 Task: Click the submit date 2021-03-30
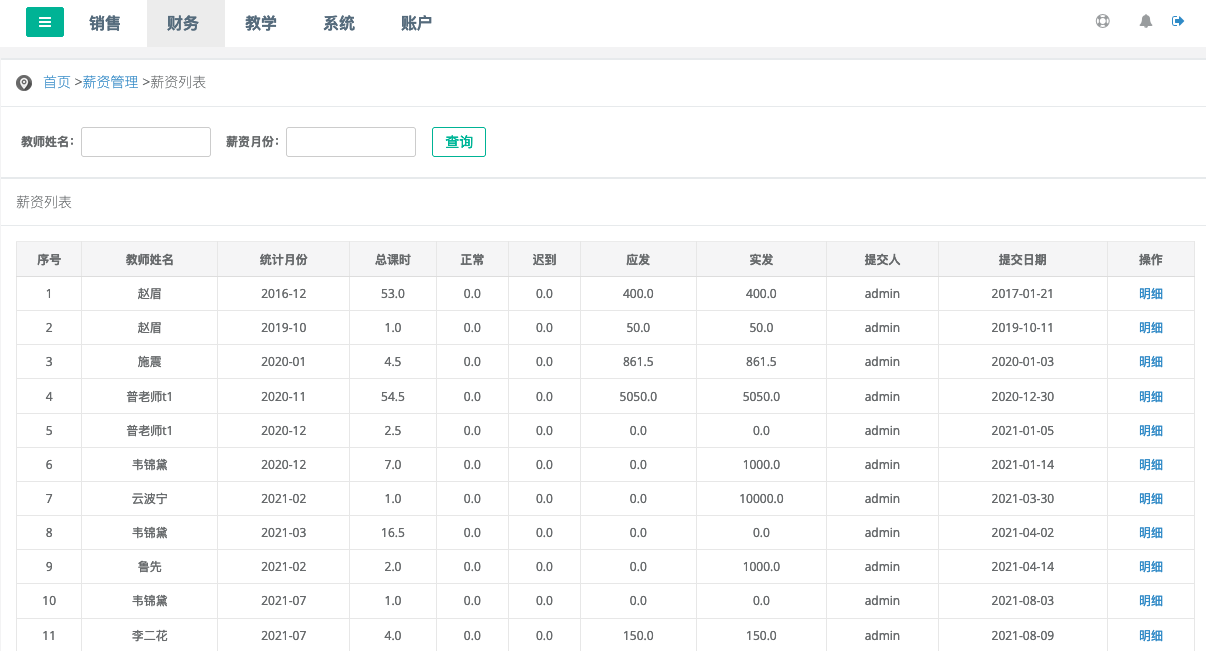1023,498
